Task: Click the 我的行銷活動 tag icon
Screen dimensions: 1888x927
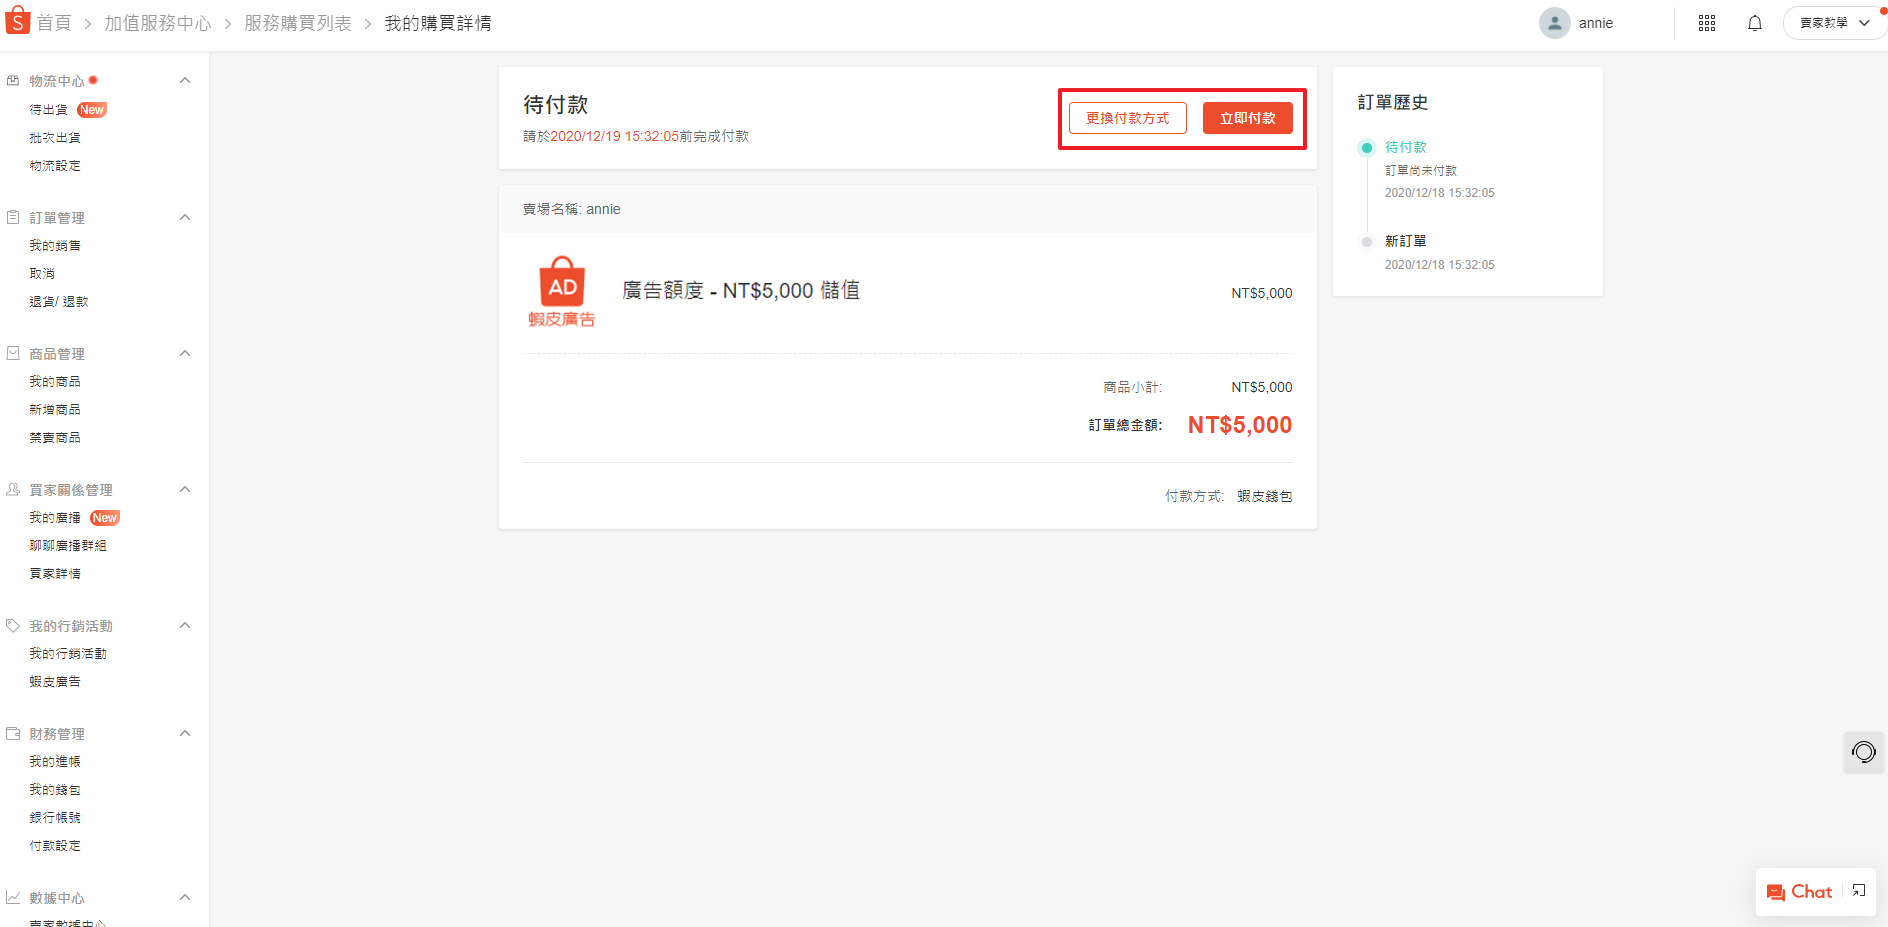Action: pos(13,625)
